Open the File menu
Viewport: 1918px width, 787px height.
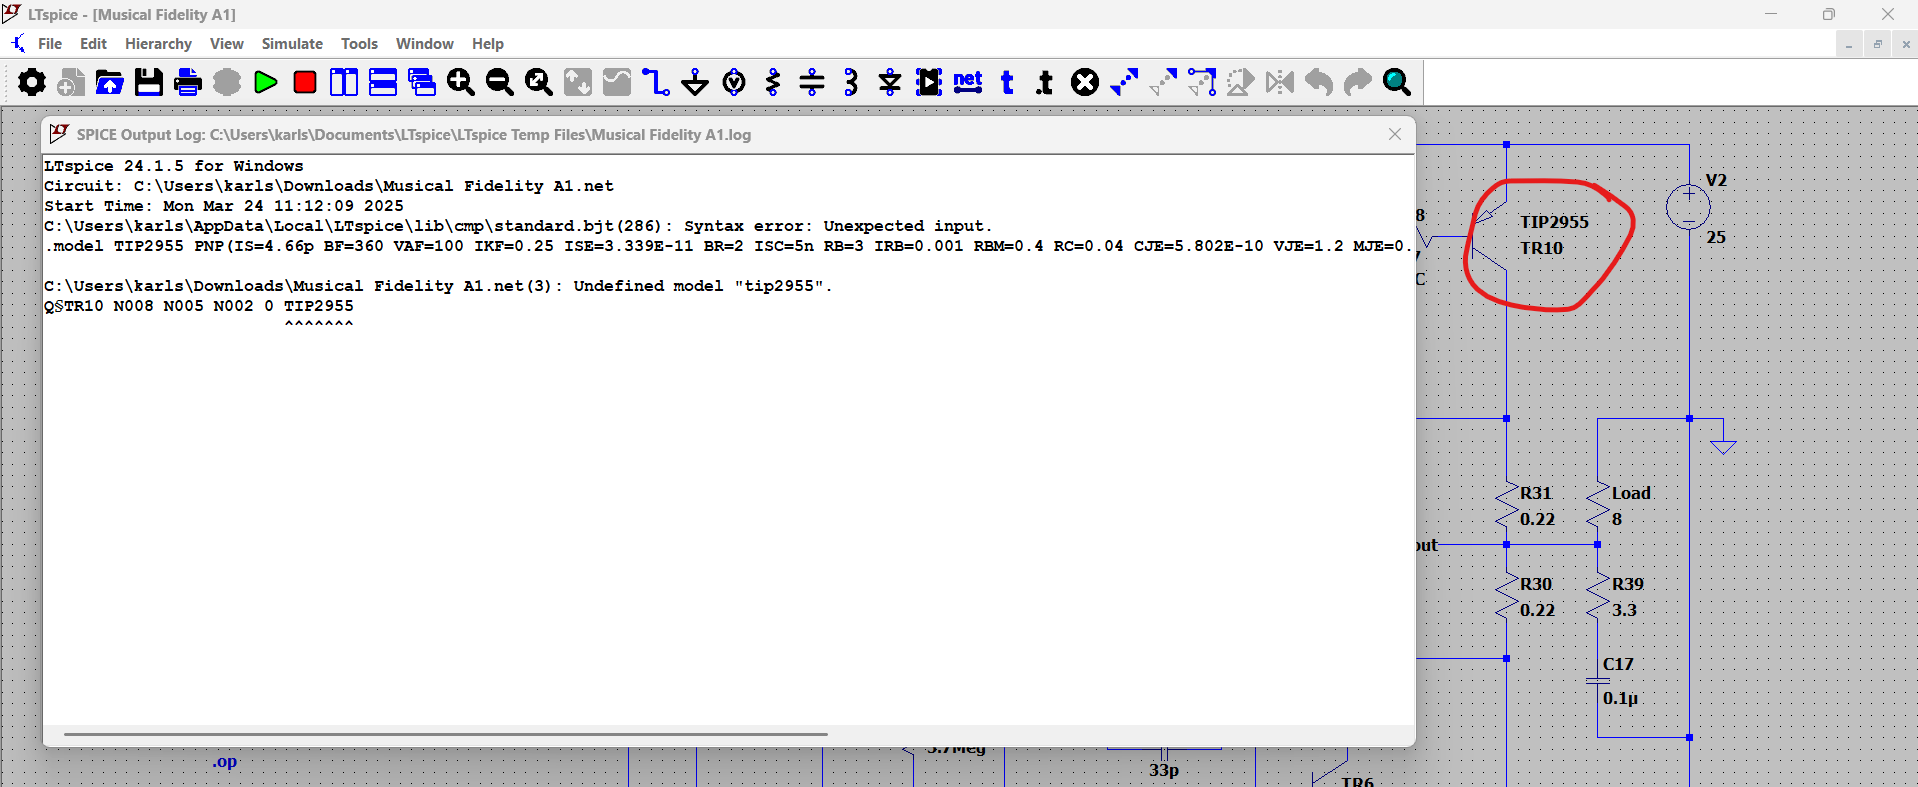click(50, 44)
